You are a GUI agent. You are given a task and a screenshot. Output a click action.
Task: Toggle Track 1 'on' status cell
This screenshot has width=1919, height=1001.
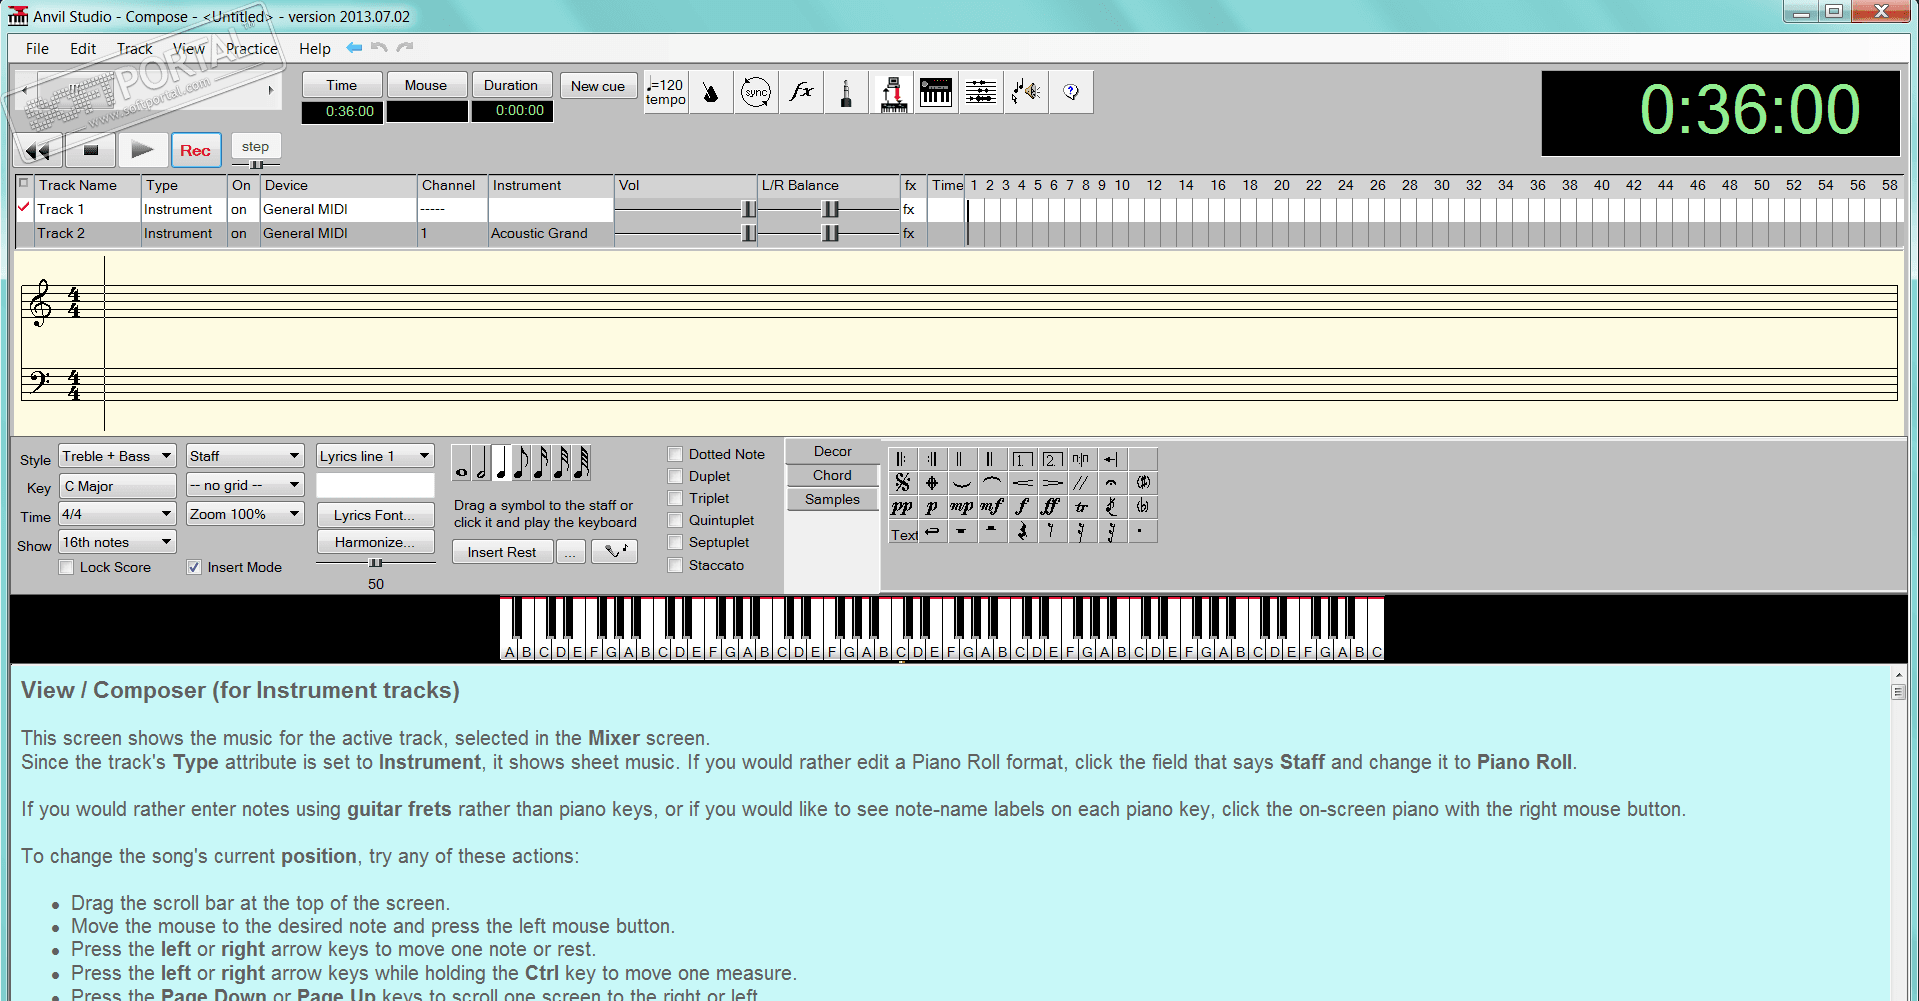[x=243, y=209]
